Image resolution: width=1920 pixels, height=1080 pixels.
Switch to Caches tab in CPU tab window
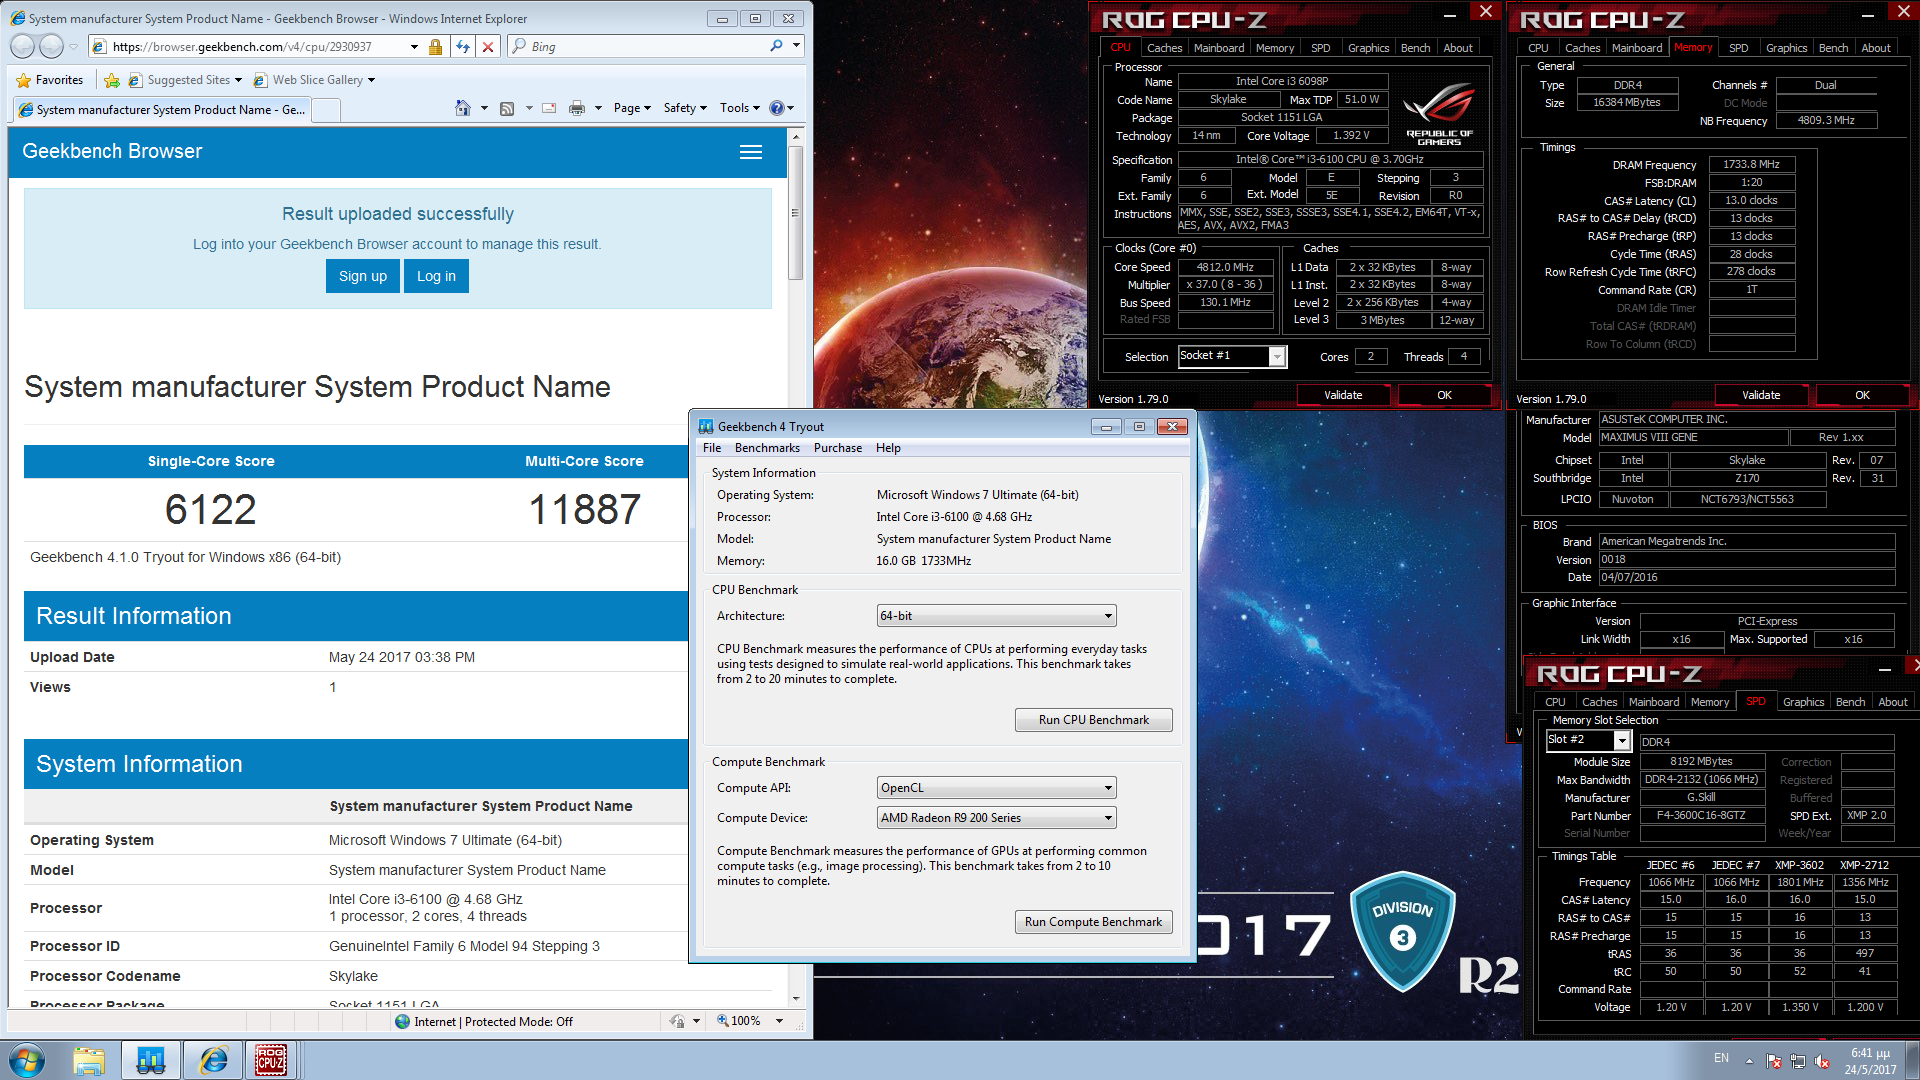pyautogui.click(x=1164, y=48)
